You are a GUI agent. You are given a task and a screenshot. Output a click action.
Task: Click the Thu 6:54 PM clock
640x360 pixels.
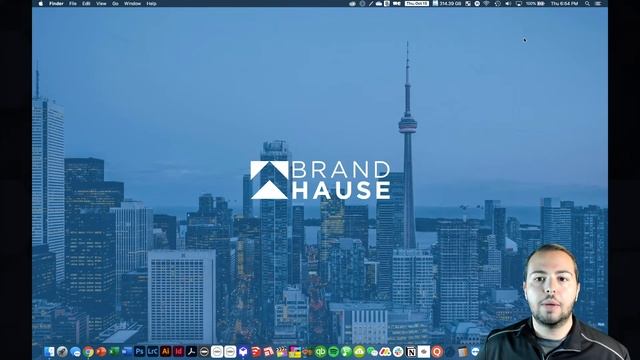click(x=564, y=3)
